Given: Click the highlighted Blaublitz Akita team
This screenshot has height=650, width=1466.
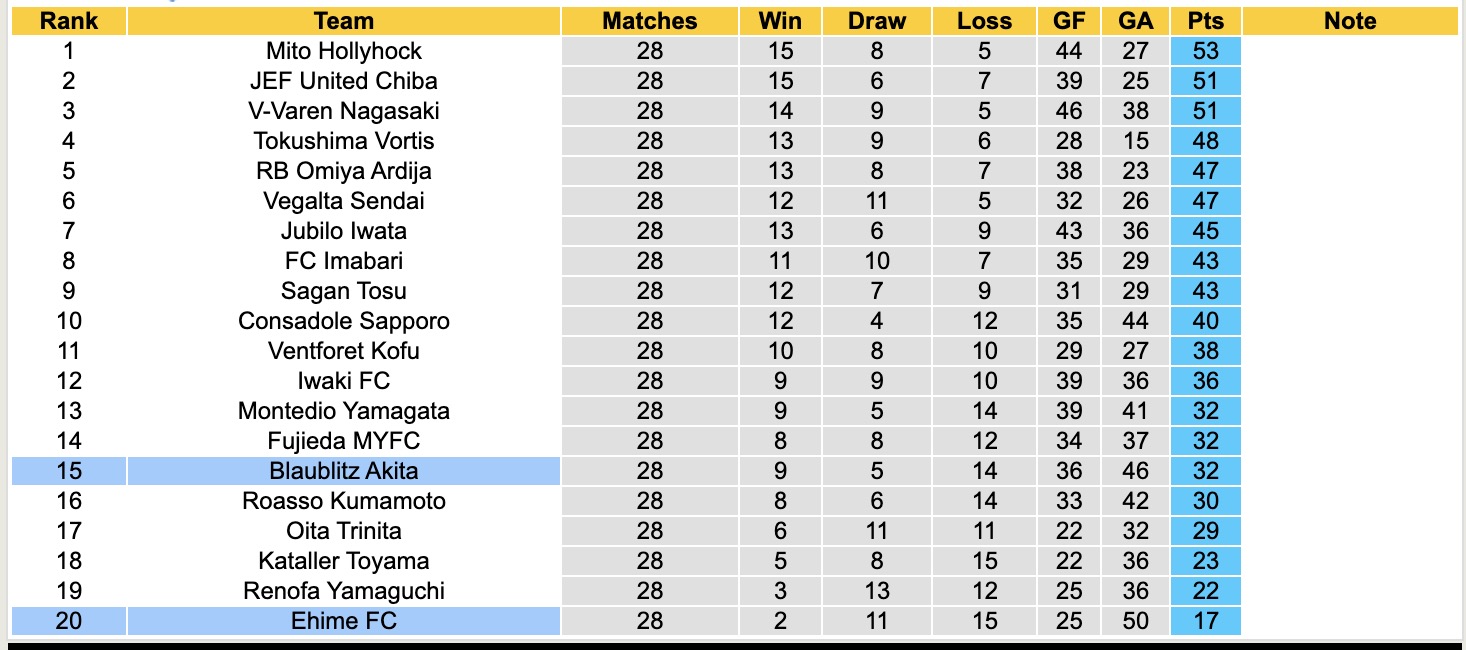Looking at the screenshot, I should coord(343,471).
